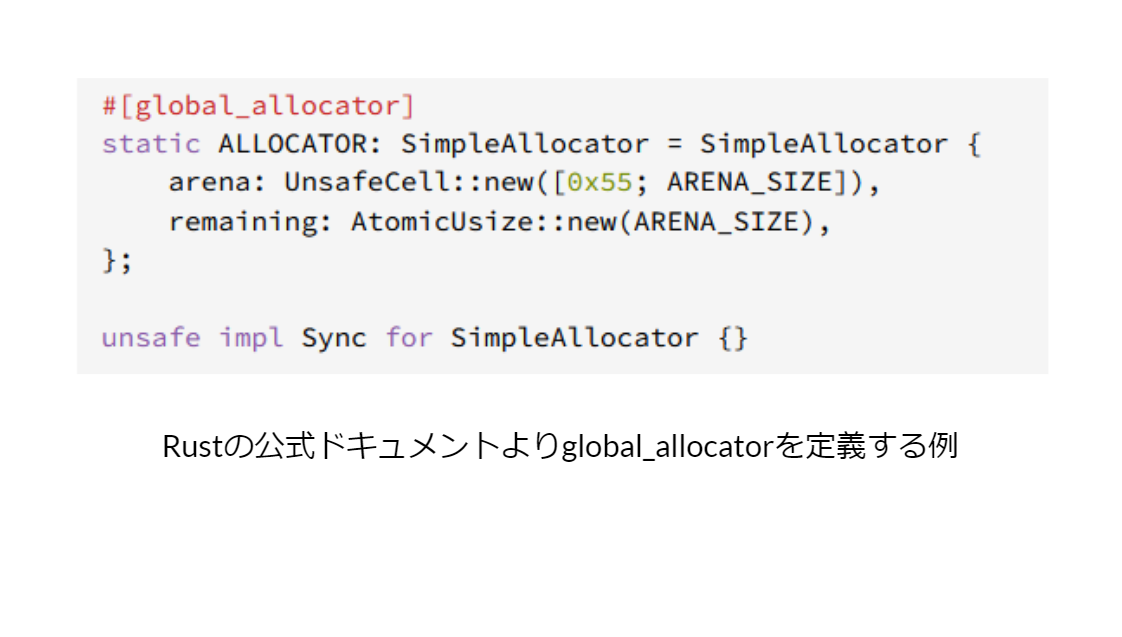Click the closing }; of the static
Screen dimensions: 1122x637
click(x=117, y=261)
